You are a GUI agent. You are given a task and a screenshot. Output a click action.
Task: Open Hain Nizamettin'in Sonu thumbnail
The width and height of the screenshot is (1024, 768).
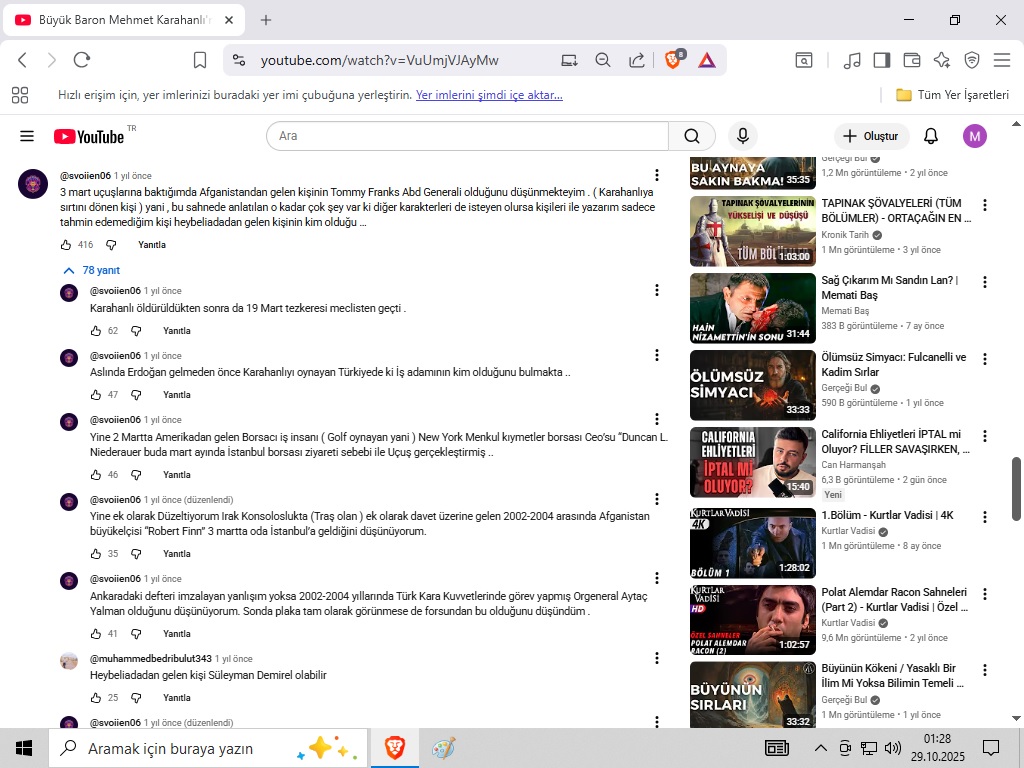pyautogui.click(x=752, y=308)
